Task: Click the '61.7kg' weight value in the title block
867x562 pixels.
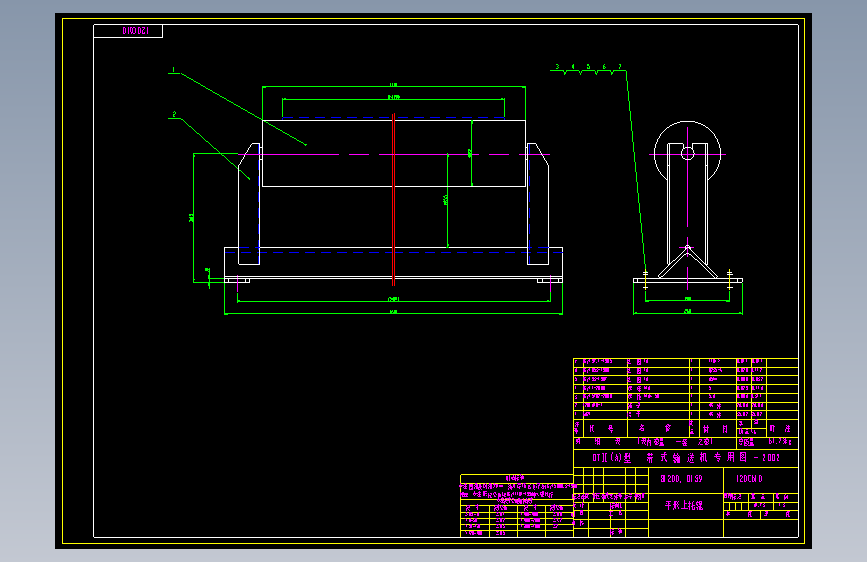Action: (780, 441)
